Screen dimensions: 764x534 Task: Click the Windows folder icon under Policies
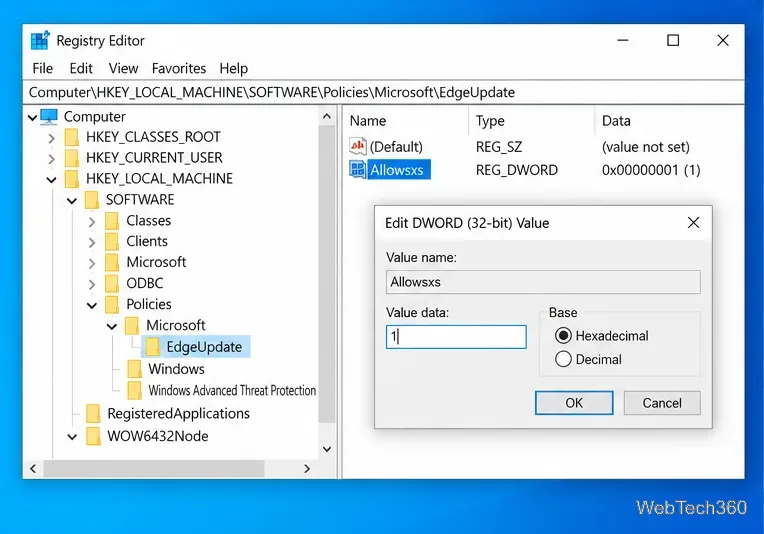(x=134, y=369)
